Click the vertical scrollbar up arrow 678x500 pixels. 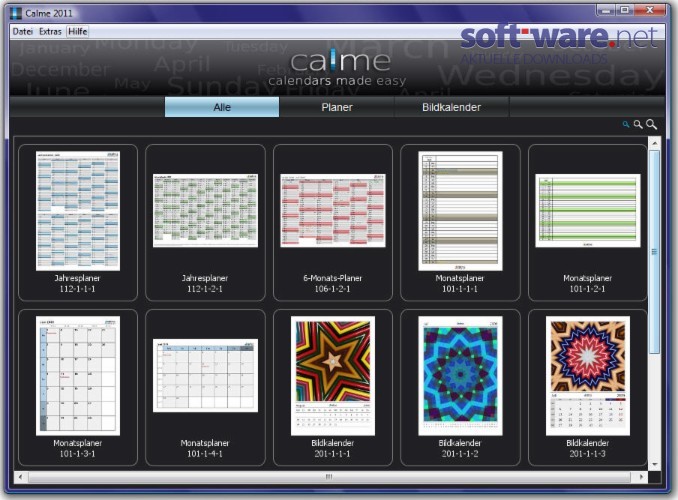tap(654, 143)
